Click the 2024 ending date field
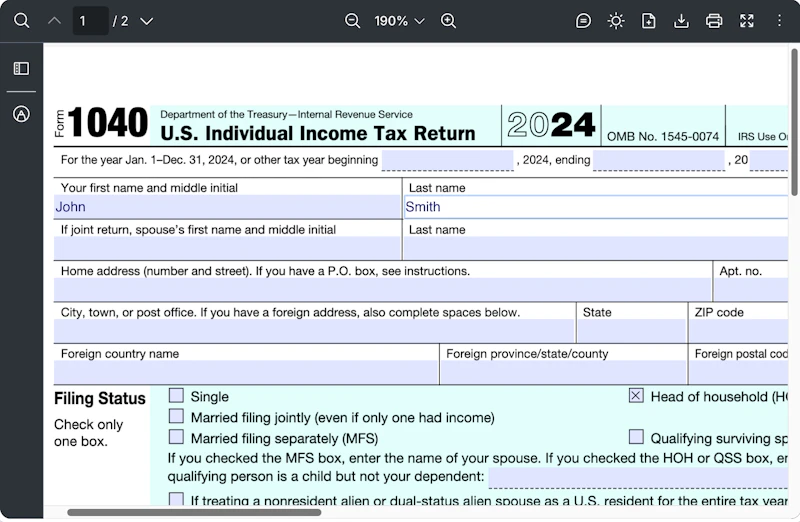Viewport: 800px width, 522px height. 659,160
